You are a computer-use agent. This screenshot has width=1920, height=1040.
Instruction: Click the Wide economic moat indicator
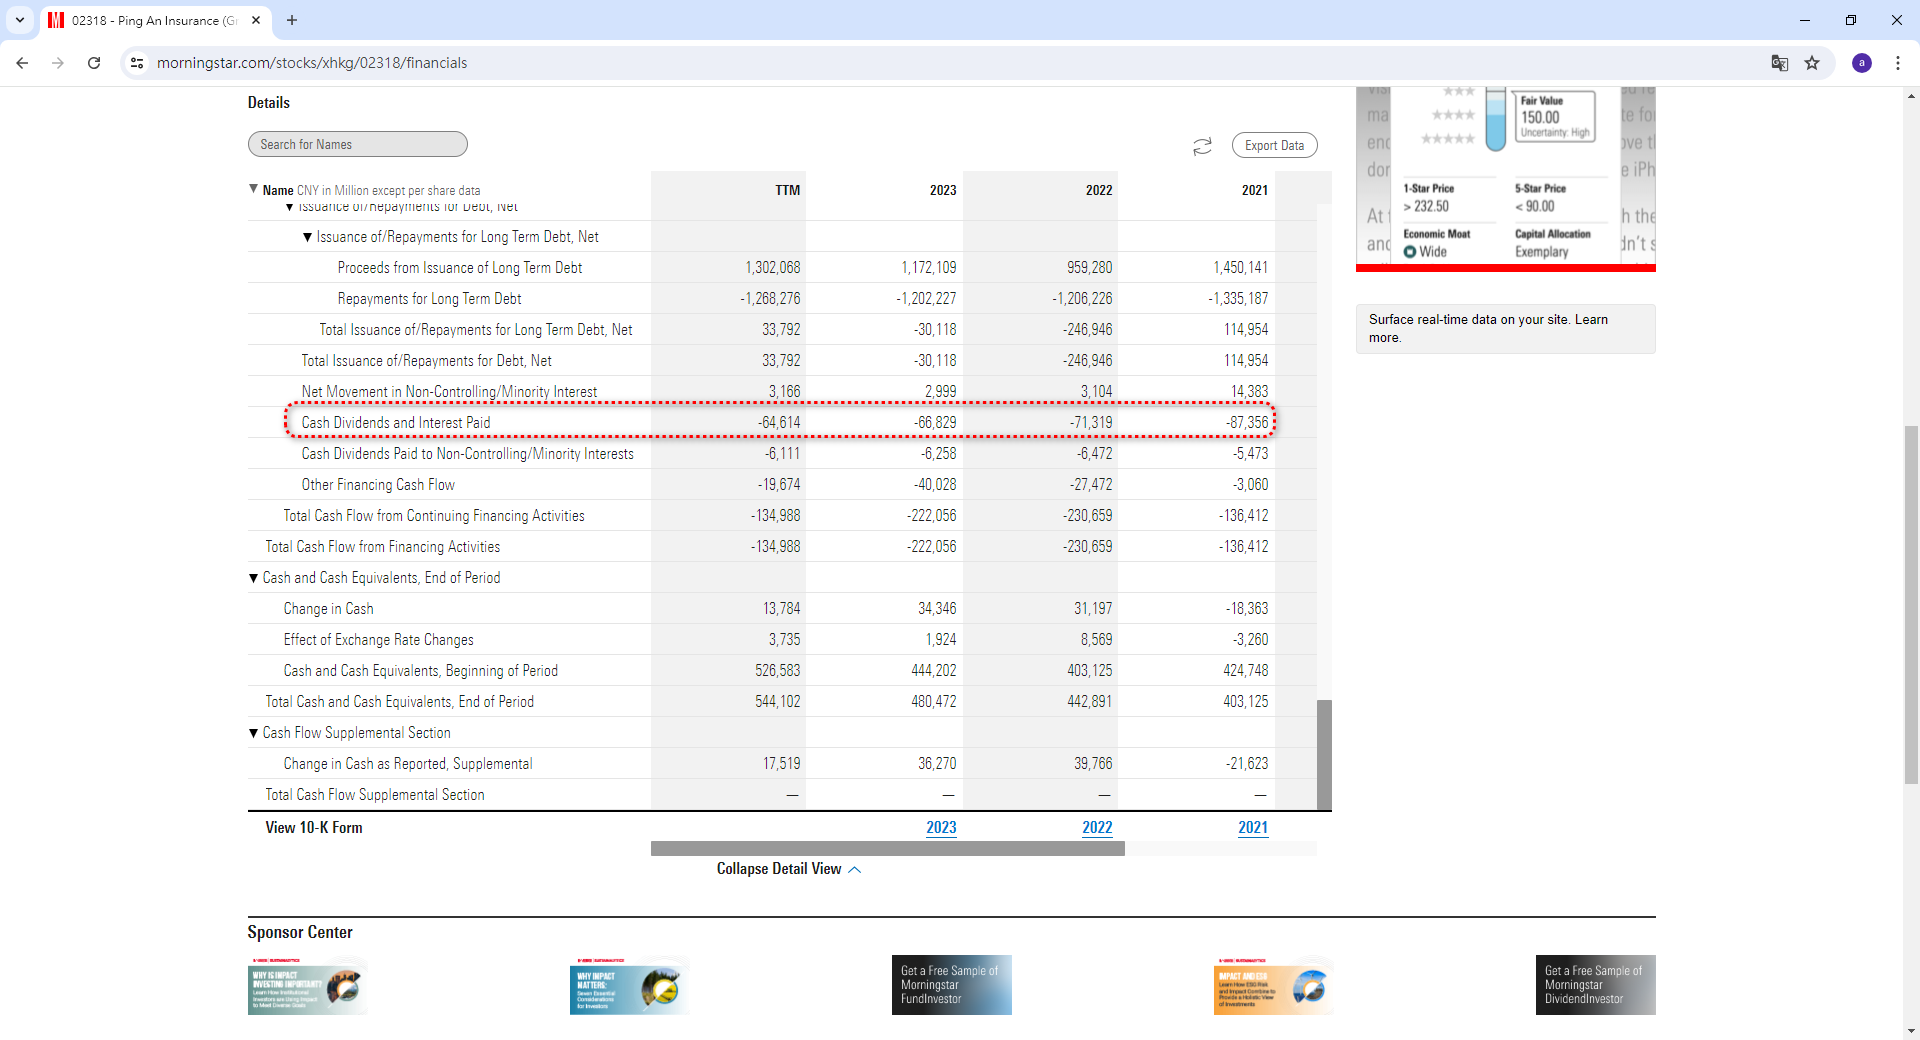(x=1425, y=252)
